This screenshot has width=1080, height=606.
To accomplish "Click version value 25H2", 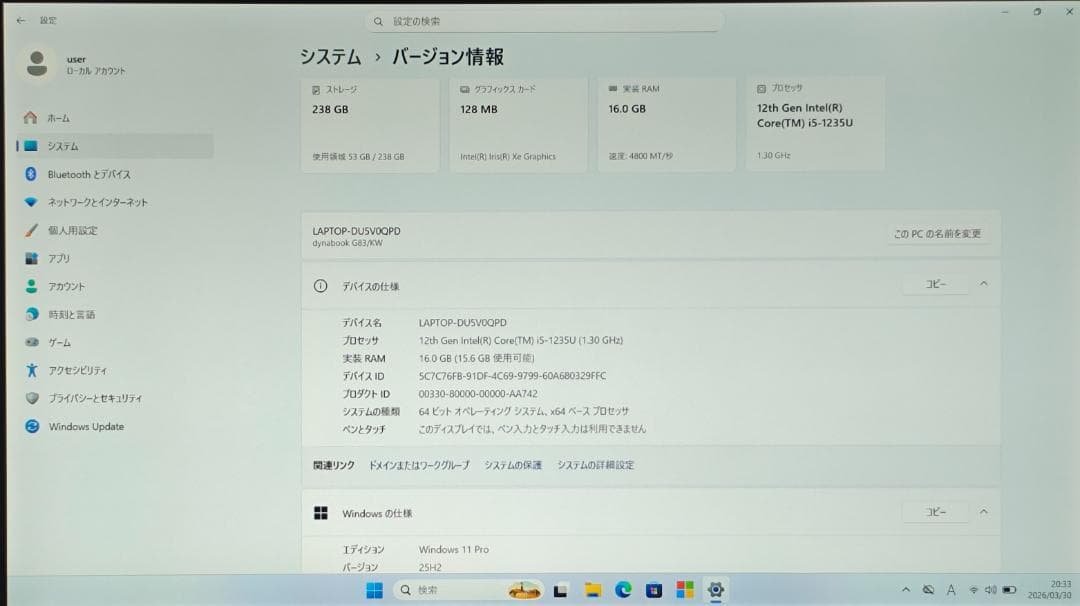I will [x=430, y=567].
